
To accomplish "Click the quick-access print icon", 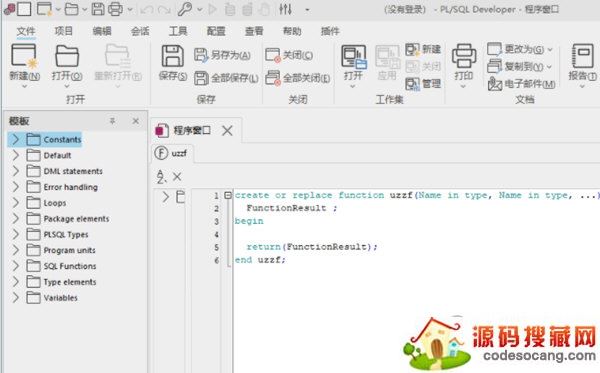I will [x=115, y=9].
